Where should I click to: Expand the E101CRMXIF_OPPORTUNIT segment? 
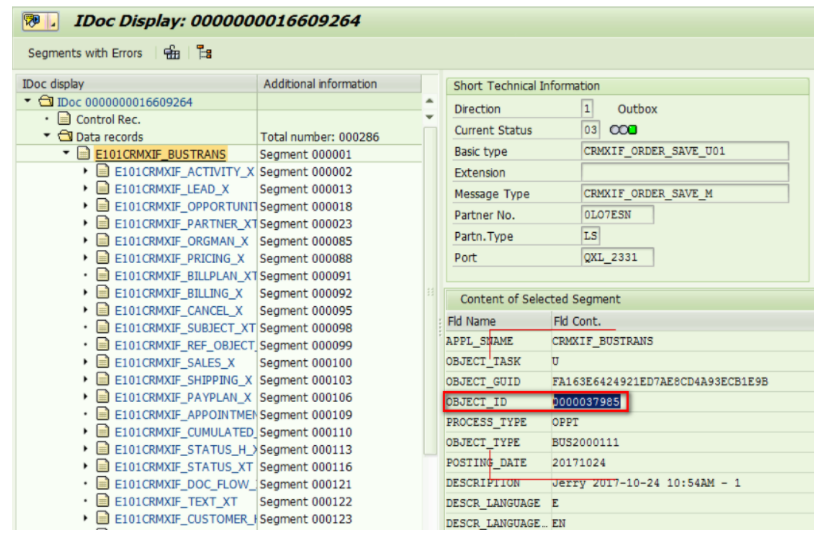tap(85, 205)
